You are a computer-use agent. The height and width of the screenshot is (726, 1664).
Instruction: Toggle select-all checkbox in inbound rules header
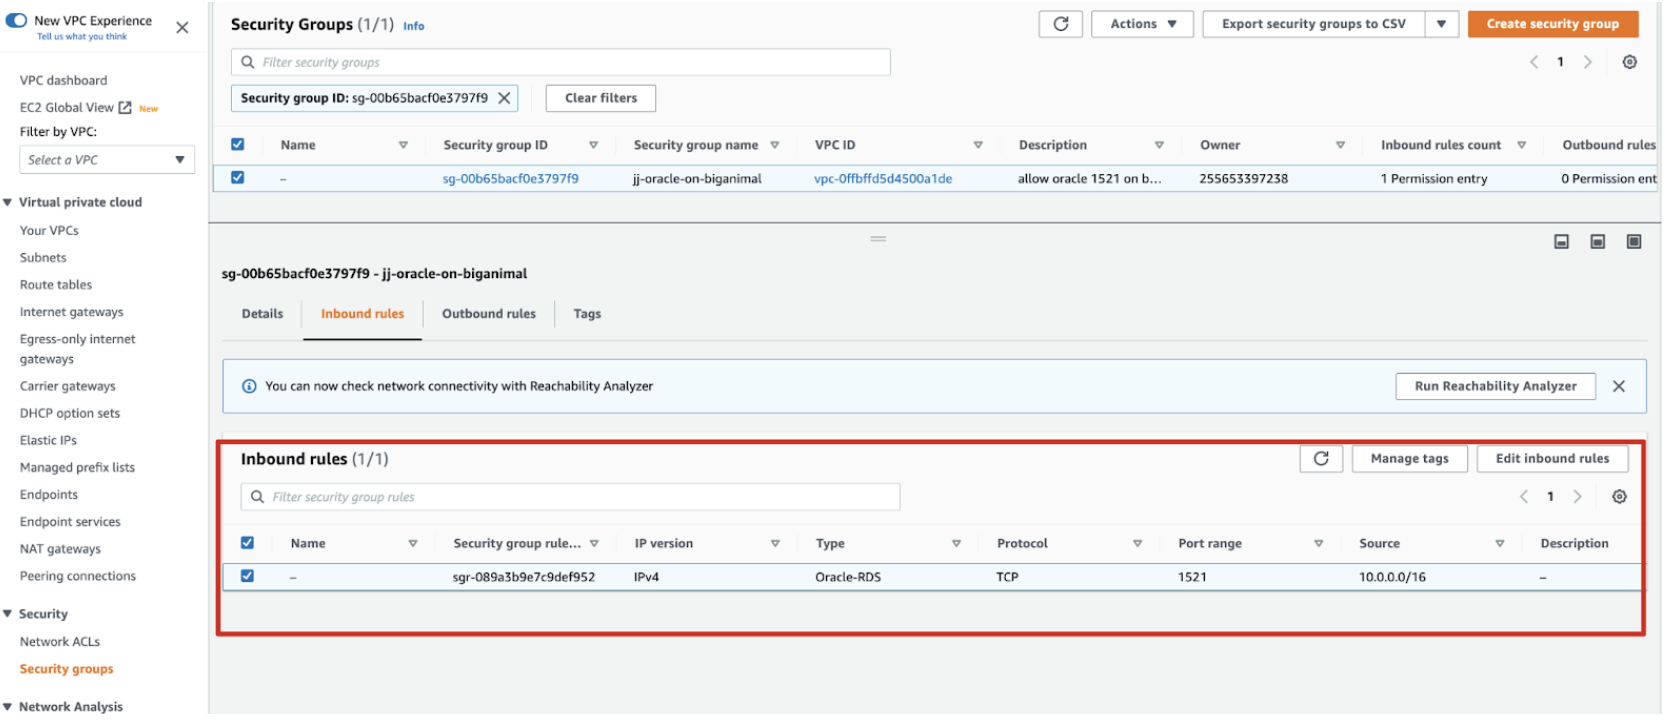click(247, 543)
